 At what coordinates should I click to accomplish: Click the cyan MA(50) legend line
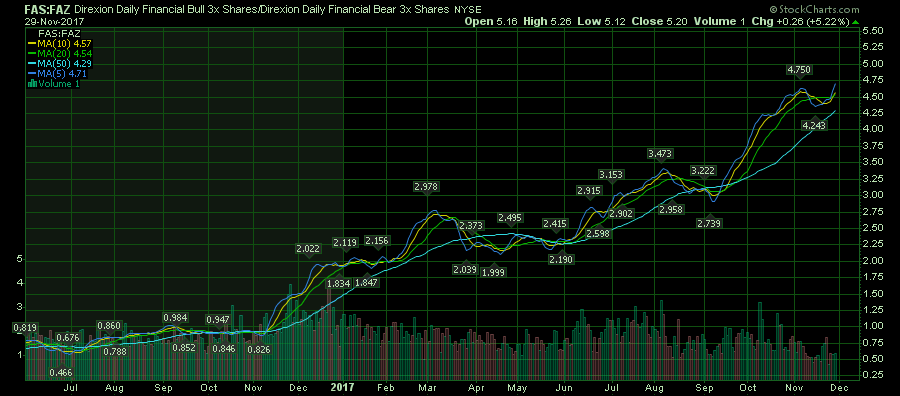point(33,63)
